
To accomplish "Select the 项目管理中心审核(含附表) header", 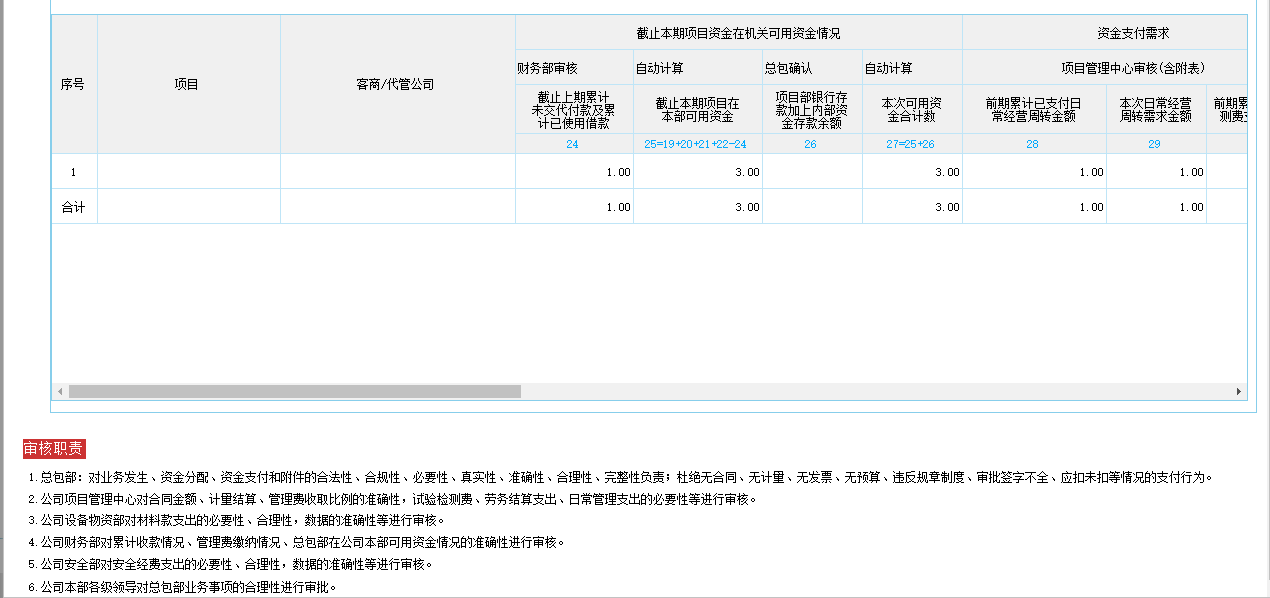I will pyautogui.click(x=1132, y=68).
